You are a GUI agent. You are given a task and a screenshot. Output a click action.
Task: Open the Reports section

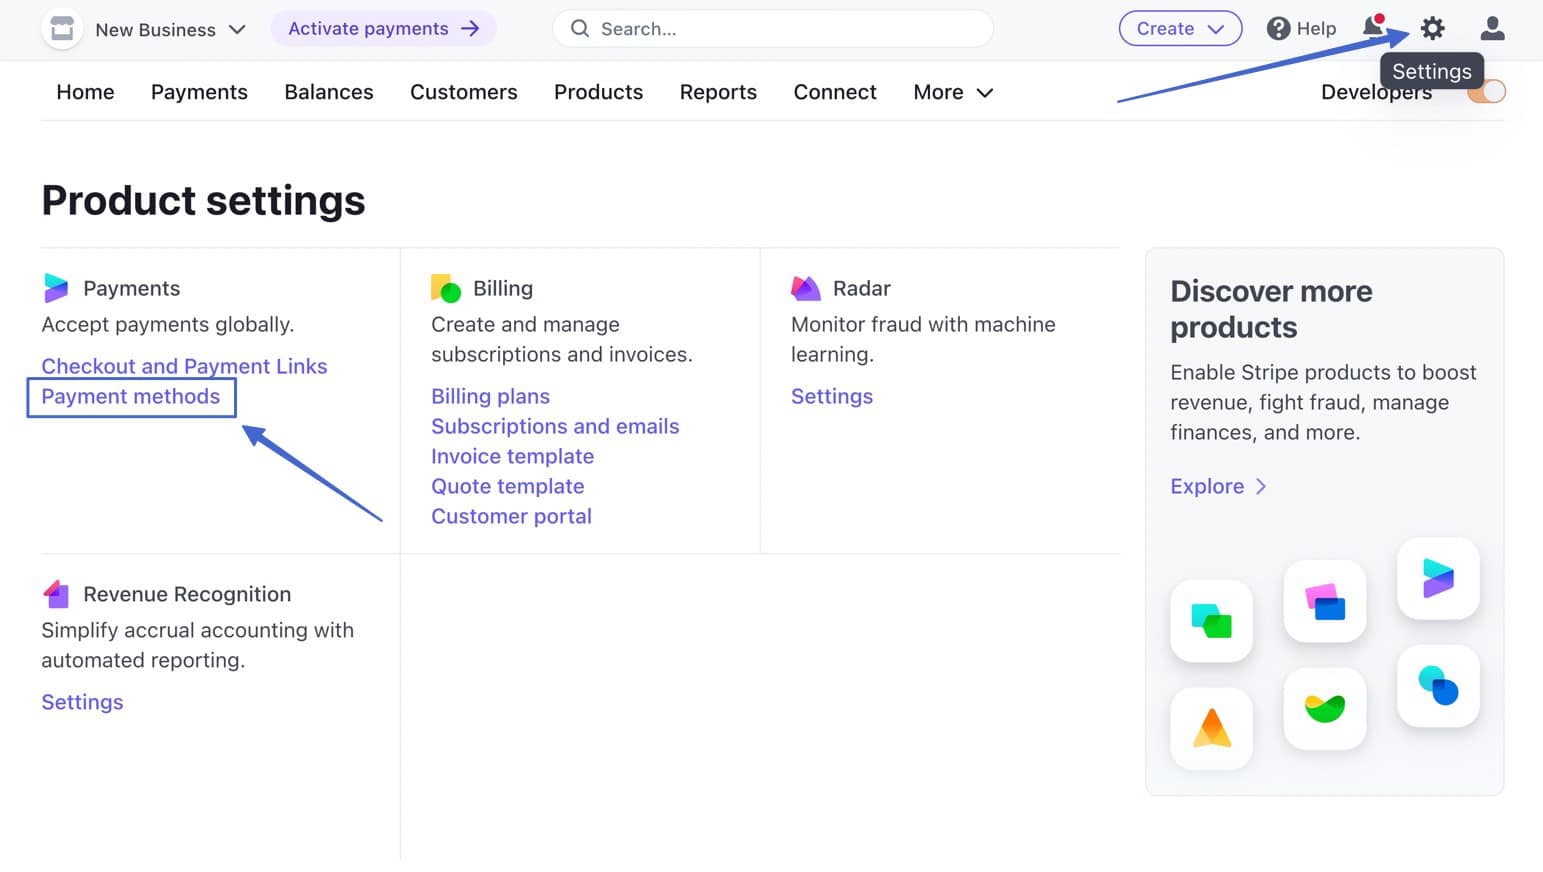click(x=718, y=92)
